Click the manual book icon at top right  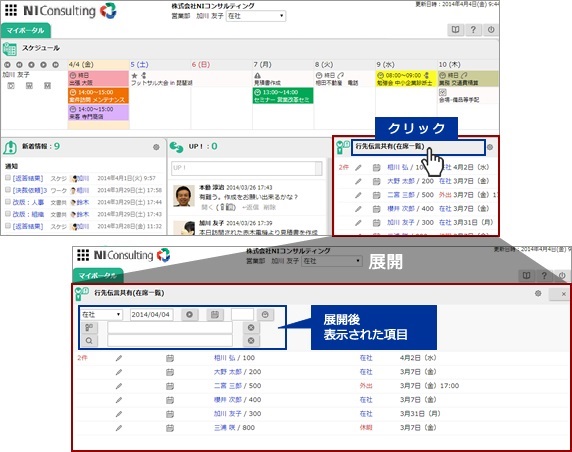point(455,30)
